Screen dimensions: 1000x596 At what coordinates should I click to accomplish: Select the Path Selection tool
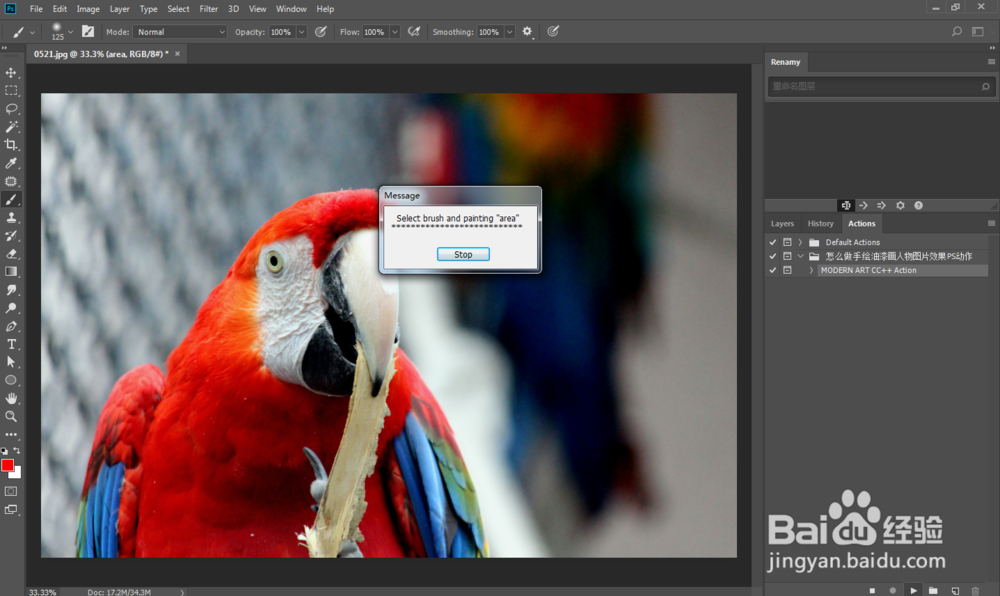[x=11, y=362]
